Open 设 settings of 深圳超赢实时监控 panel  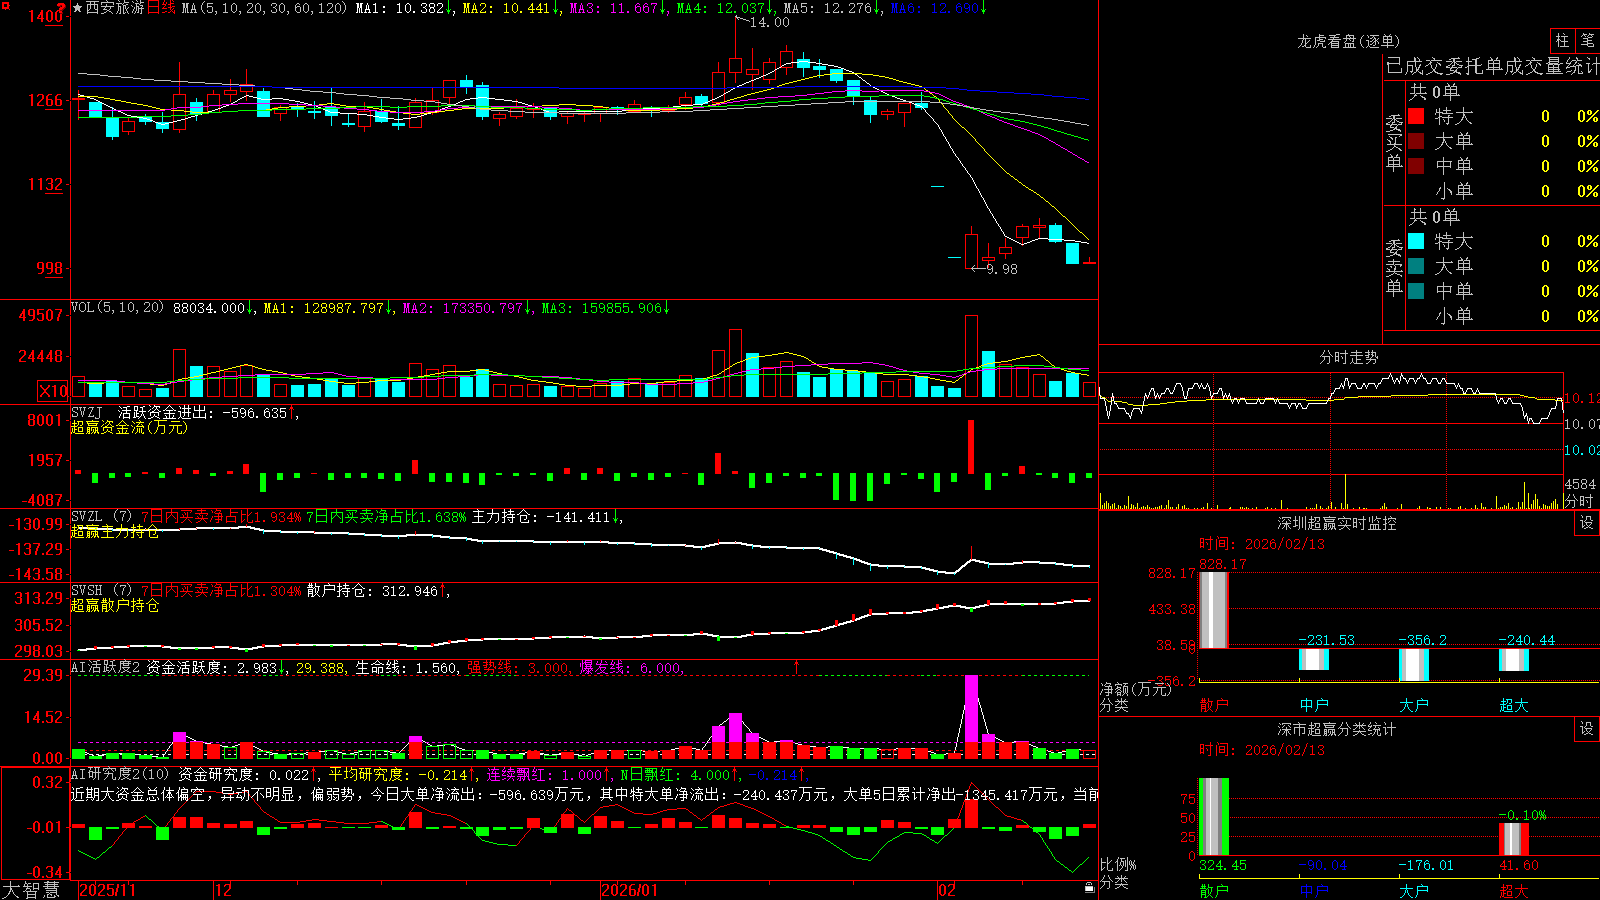[x=1587, y=523]
